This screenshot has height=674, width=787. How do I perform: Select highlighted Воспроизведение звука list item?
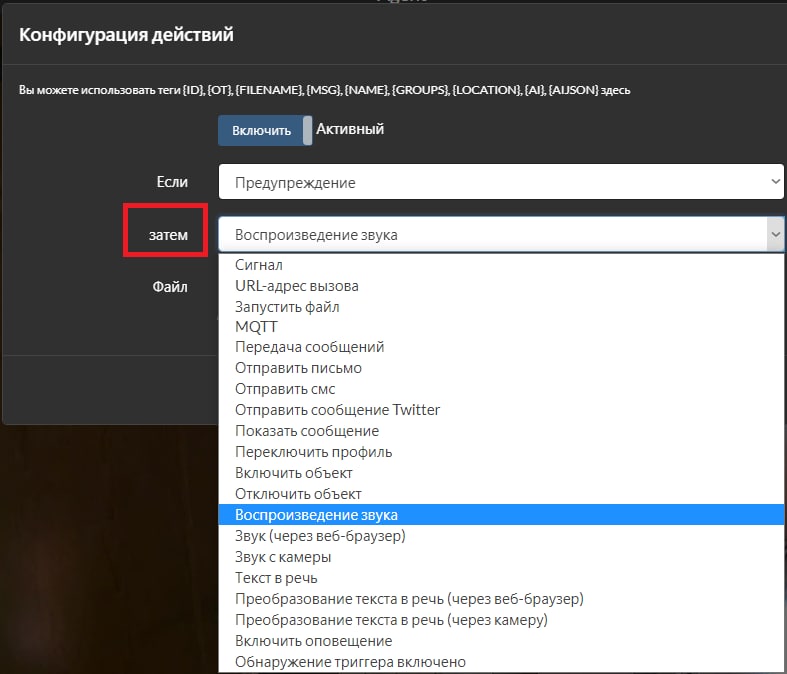click(501, 515)
